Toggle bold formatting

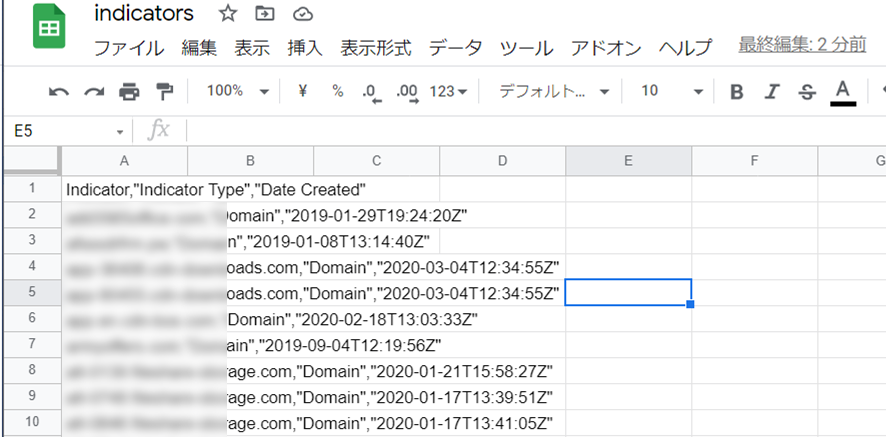(736, 92)
